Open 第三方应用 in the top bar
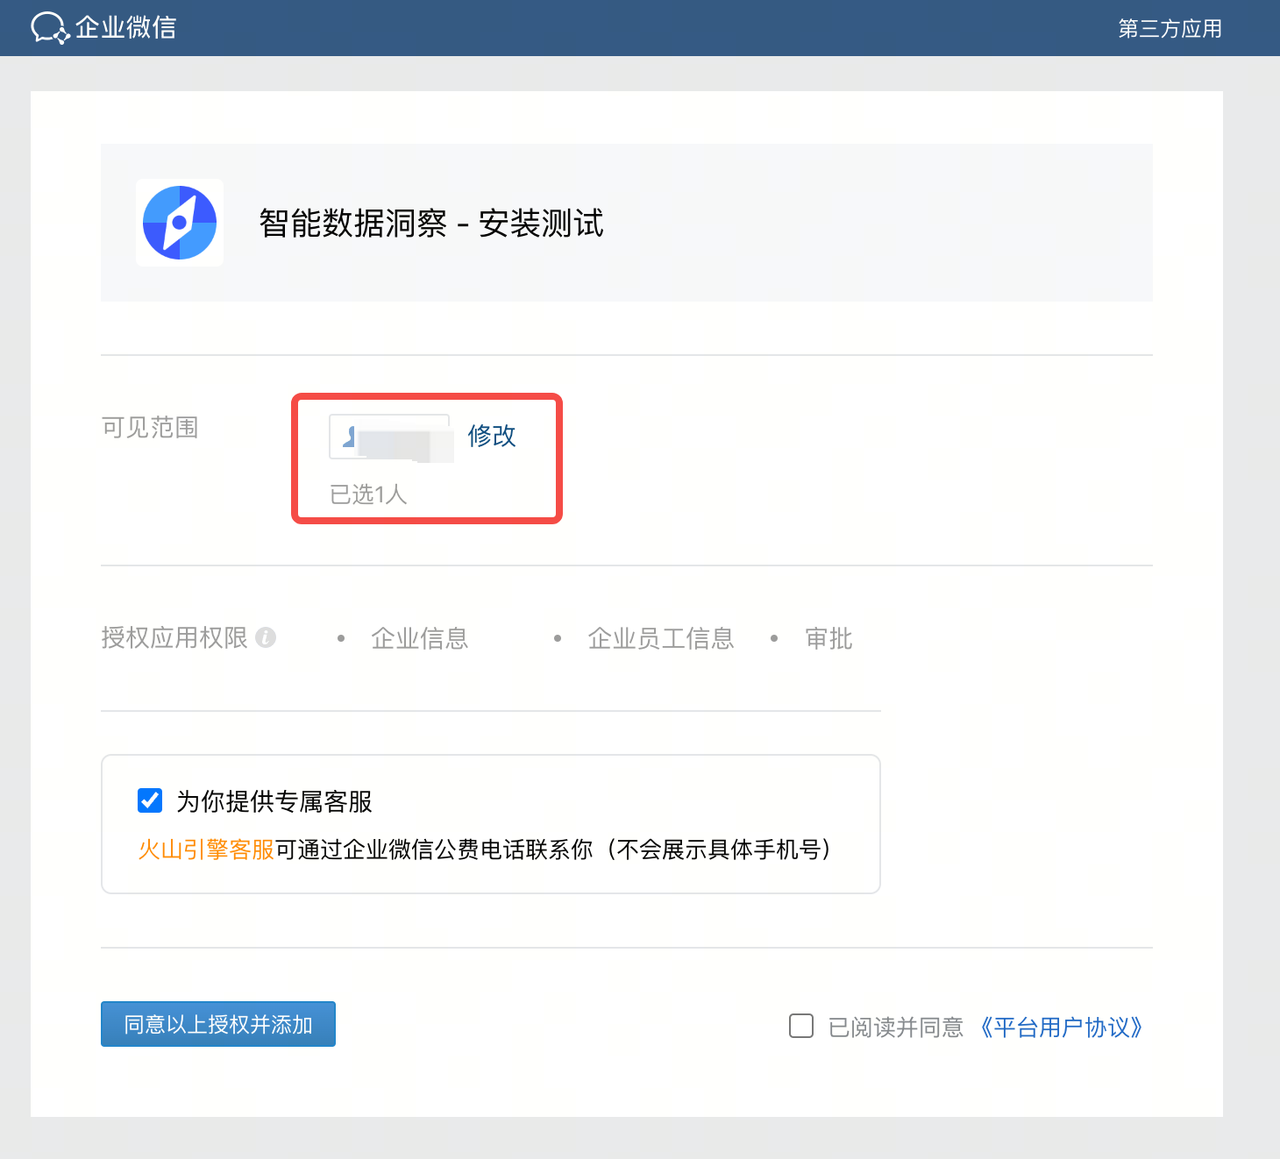The height and width of the screenshot is (1159, 1280). 1170,29
